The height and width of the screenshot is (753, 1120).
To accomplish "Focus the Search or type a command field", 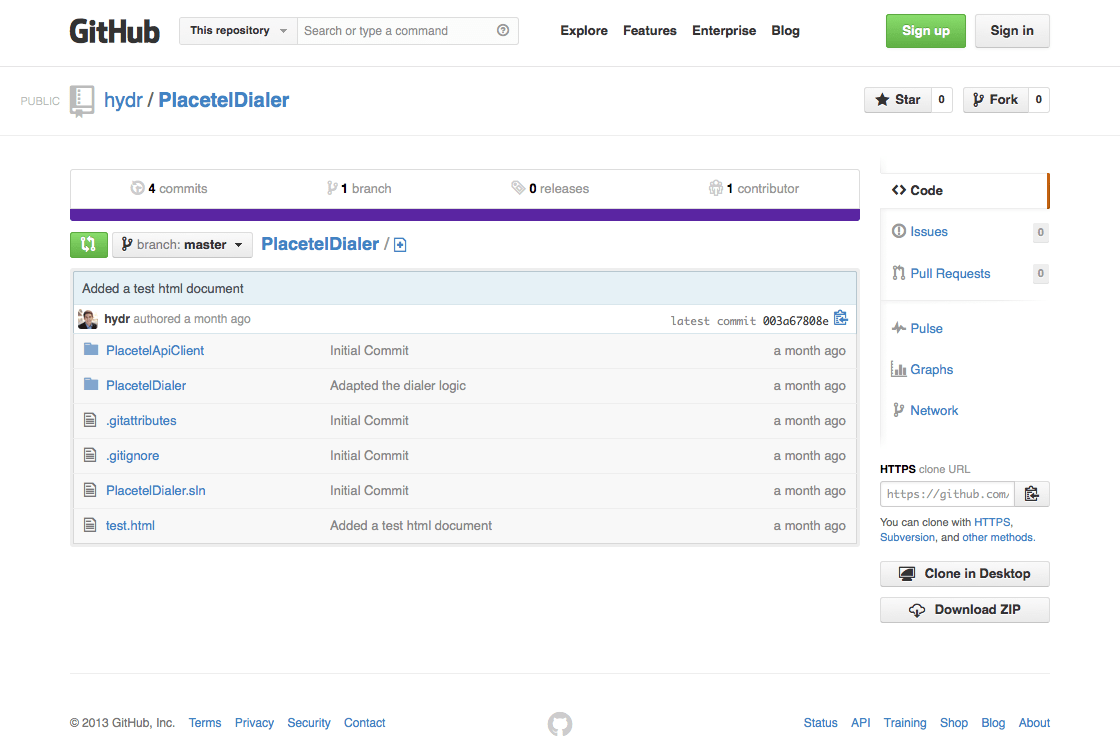I will pyautogui.click(x=407, y=31).
